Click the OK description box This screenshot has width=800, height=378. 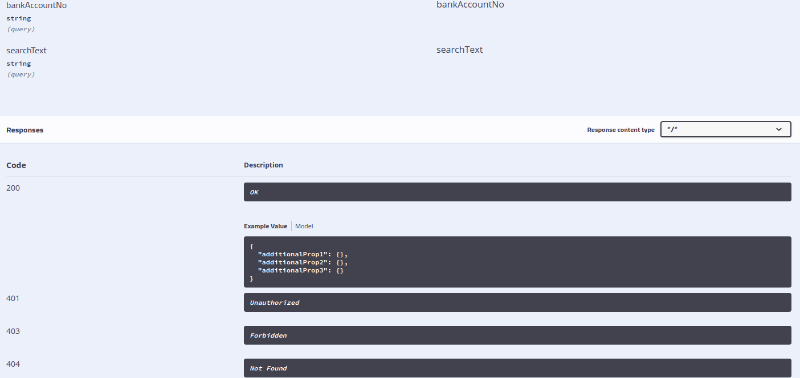(517, 192)
